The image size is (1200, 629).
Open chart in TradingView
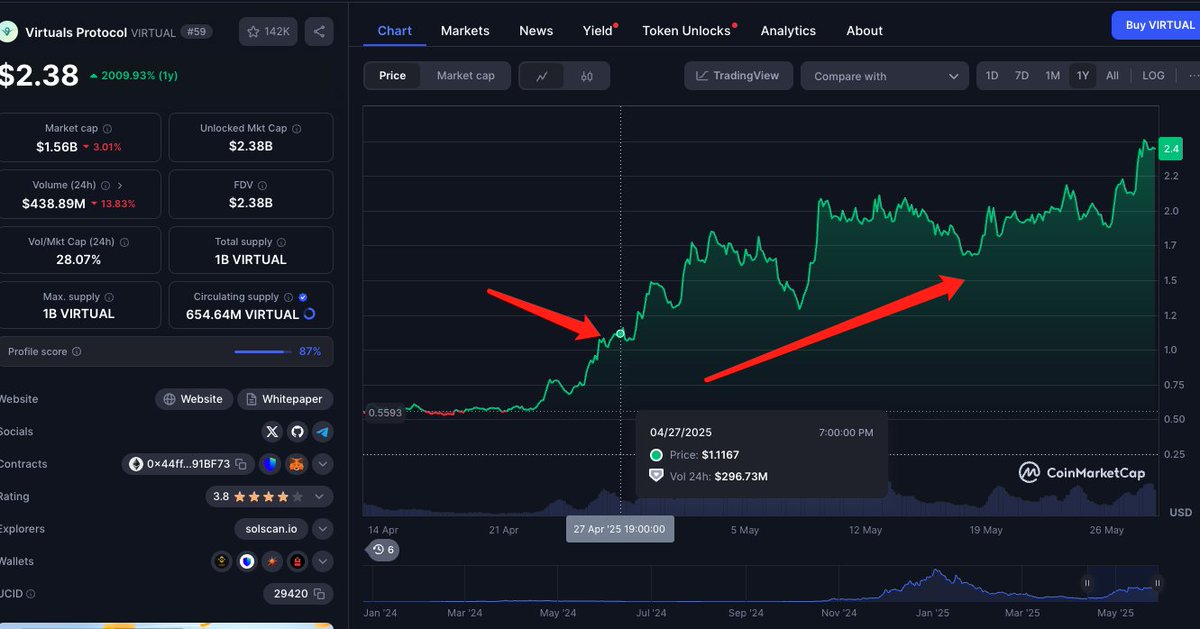coord(738,76)
